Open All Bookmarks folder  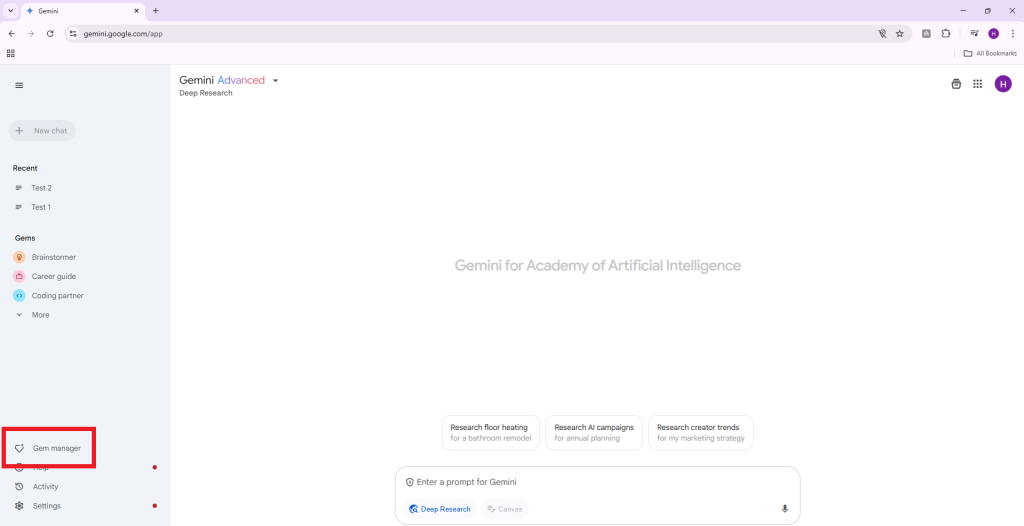[990, 54]
